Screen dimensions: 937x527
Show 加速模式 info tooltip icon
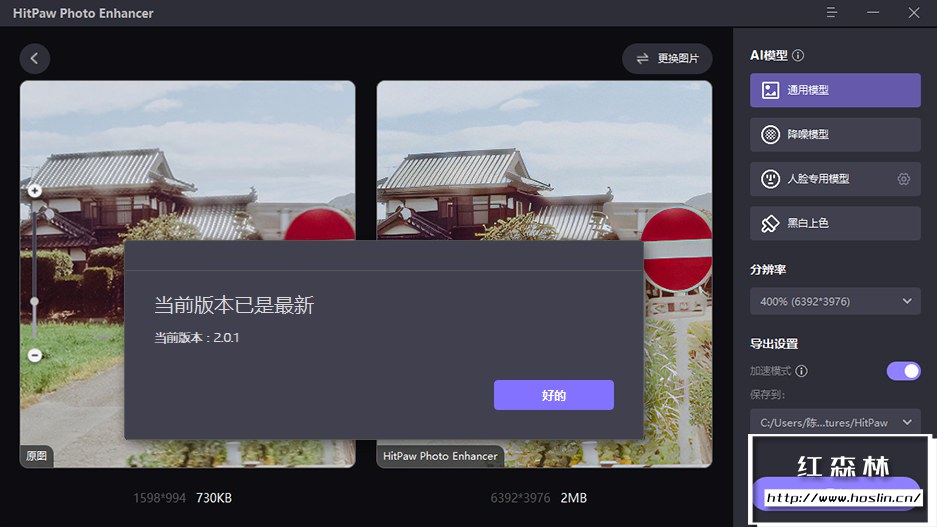click(801, 371)
